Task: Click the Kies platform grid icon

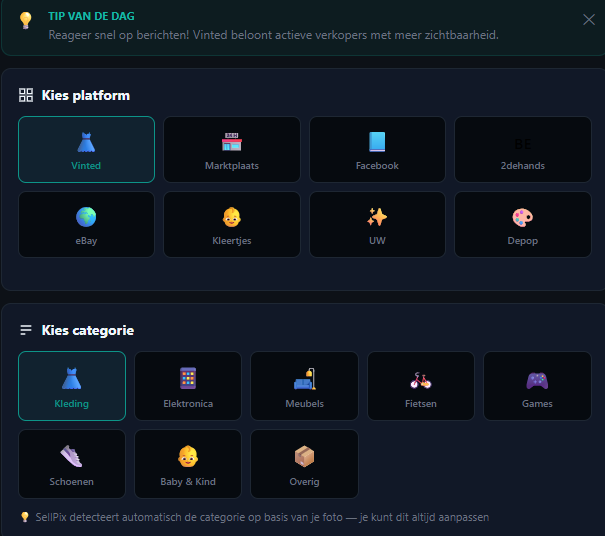Action: 26,95
